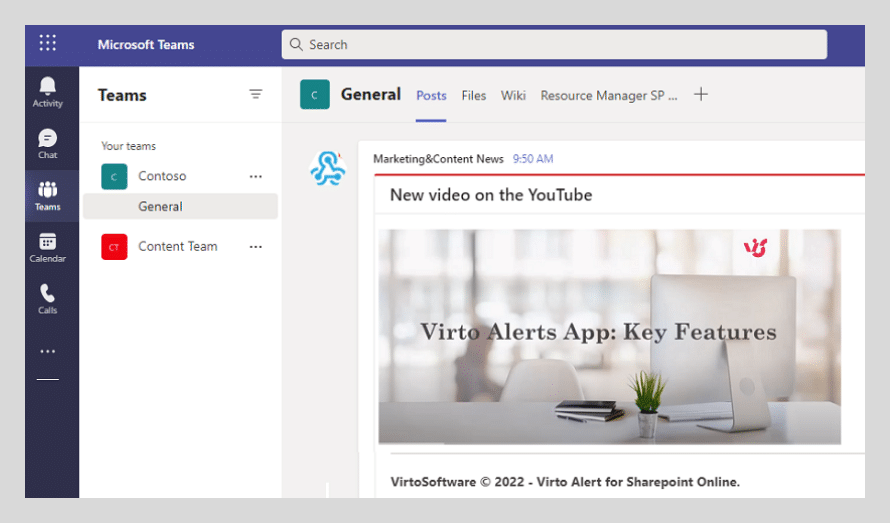Select the General channel in list
The image size is (890, 523).
pos(180,207)
